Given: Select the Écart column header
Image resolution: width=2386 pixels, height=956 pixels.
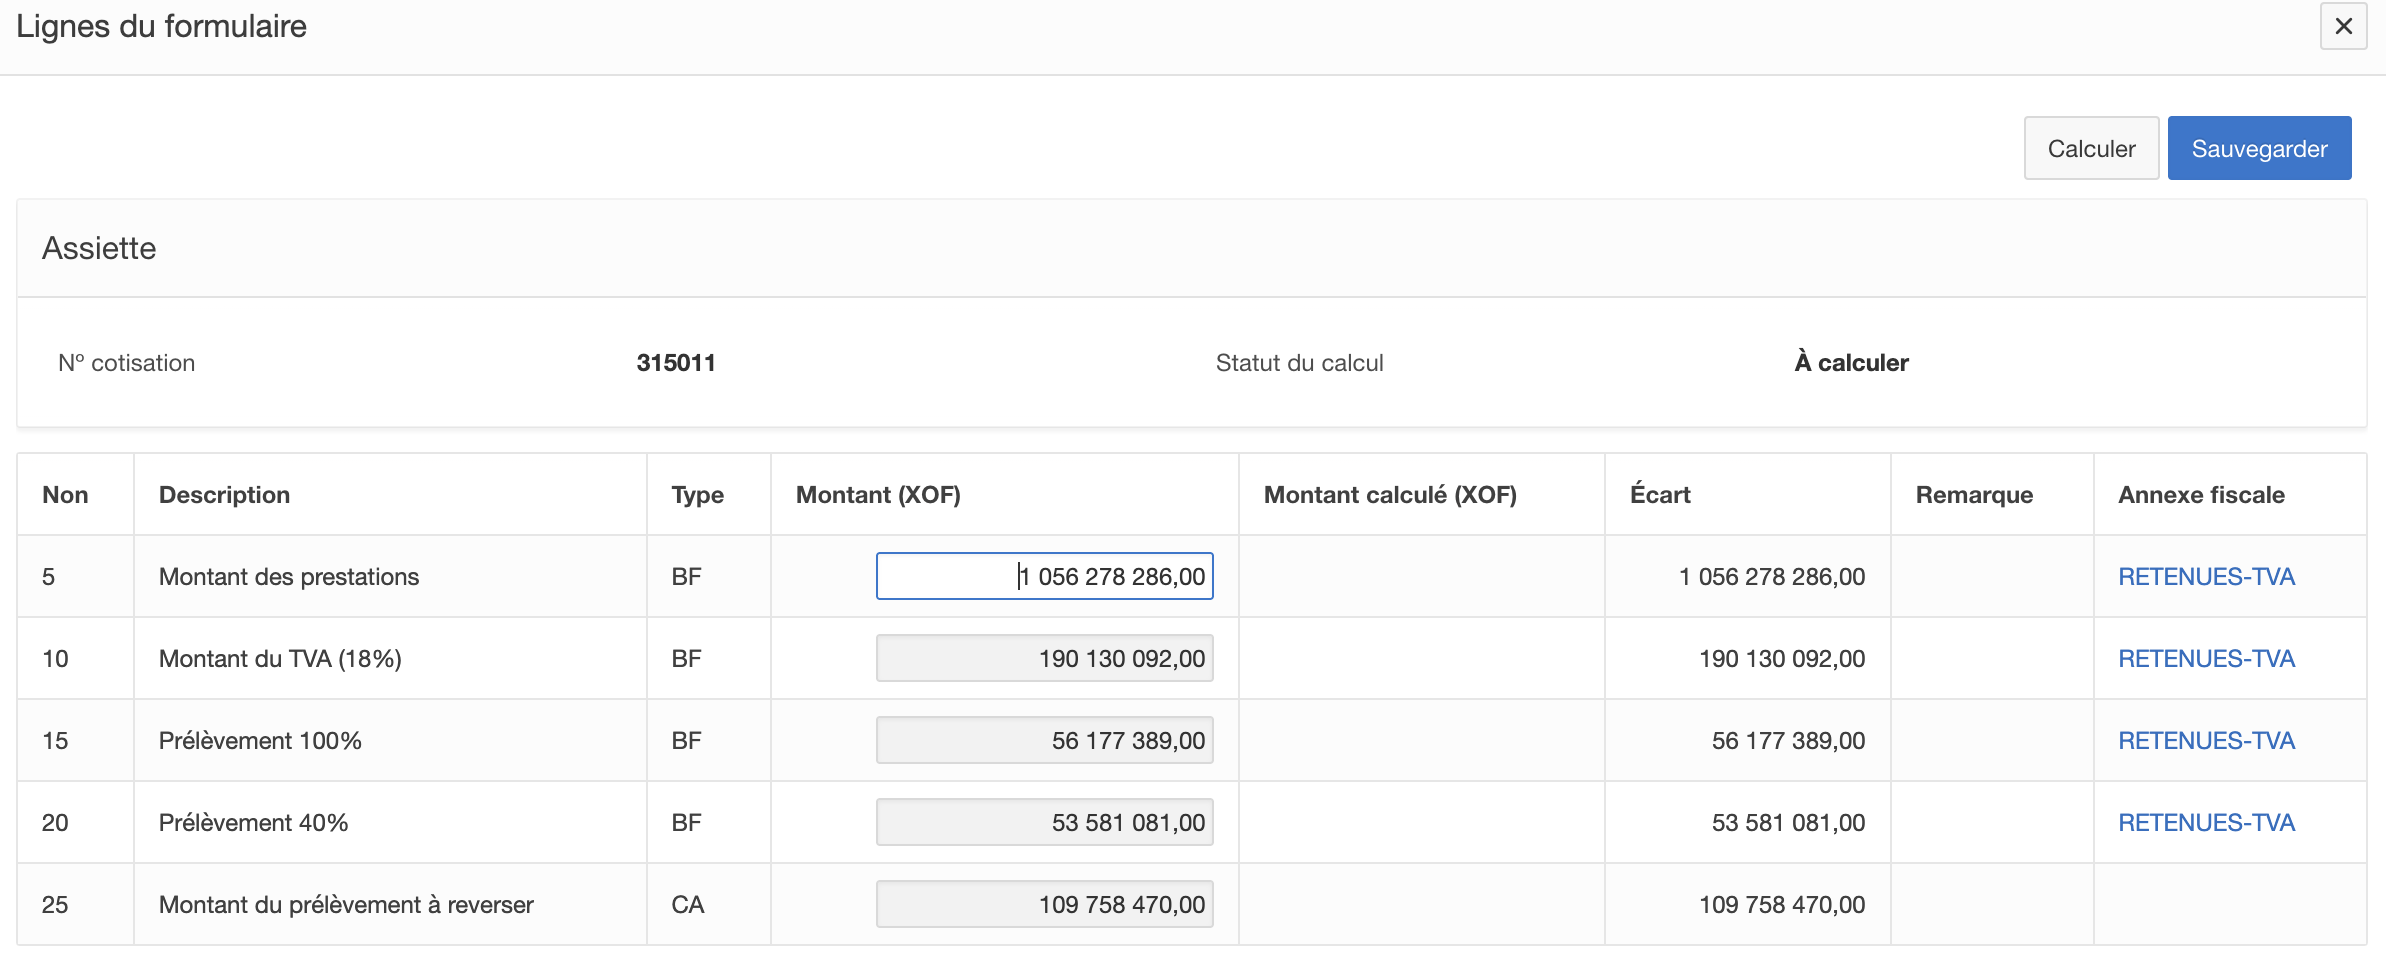Looking at the screenshot, I should coord(1659,495).
